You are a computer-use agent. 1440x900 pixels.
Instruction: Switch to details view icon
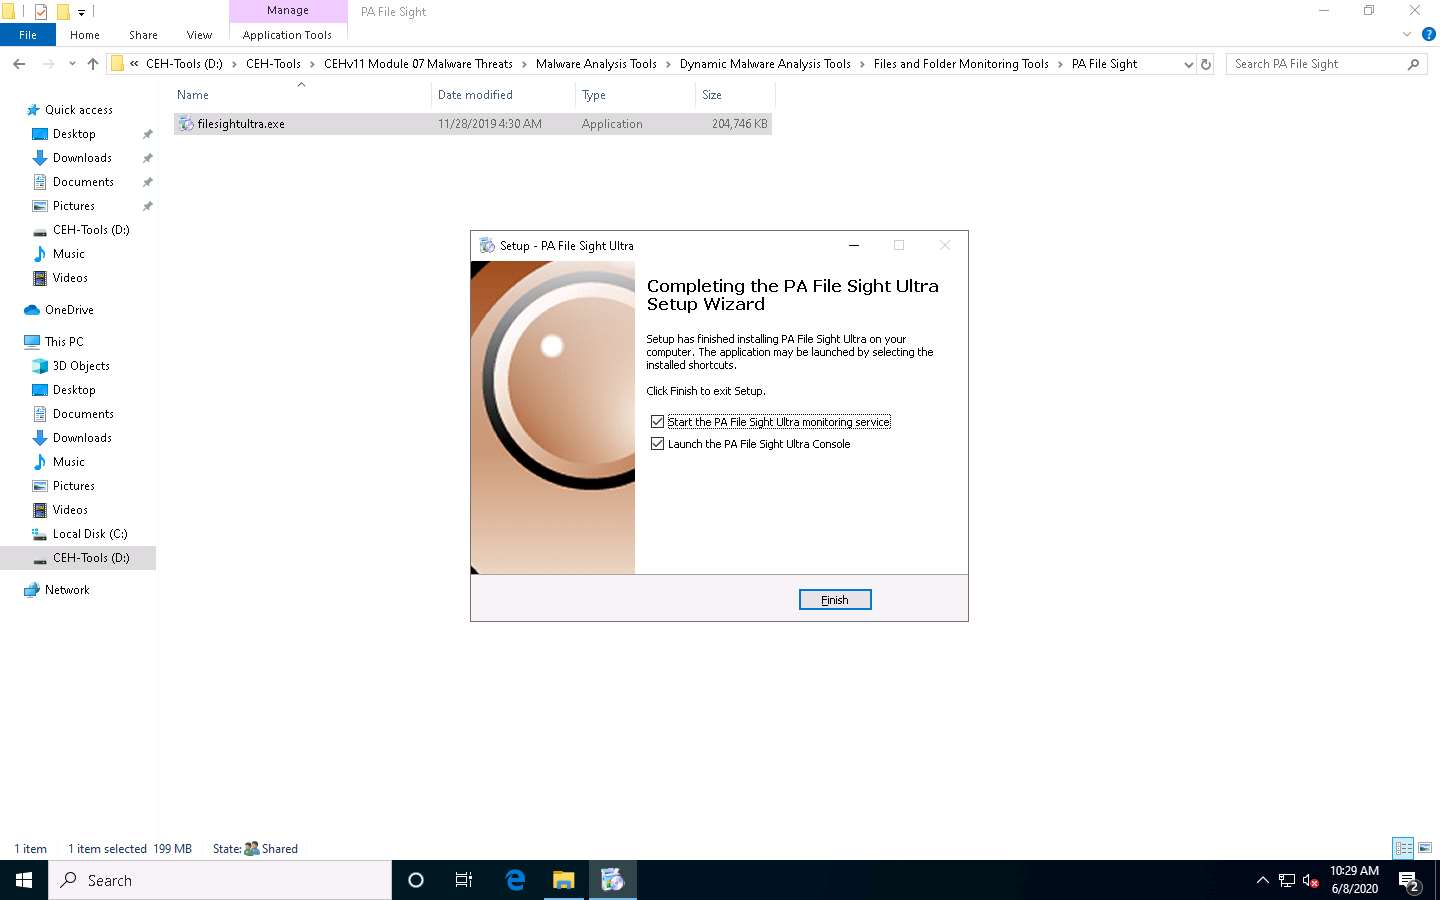(1403, 848)
